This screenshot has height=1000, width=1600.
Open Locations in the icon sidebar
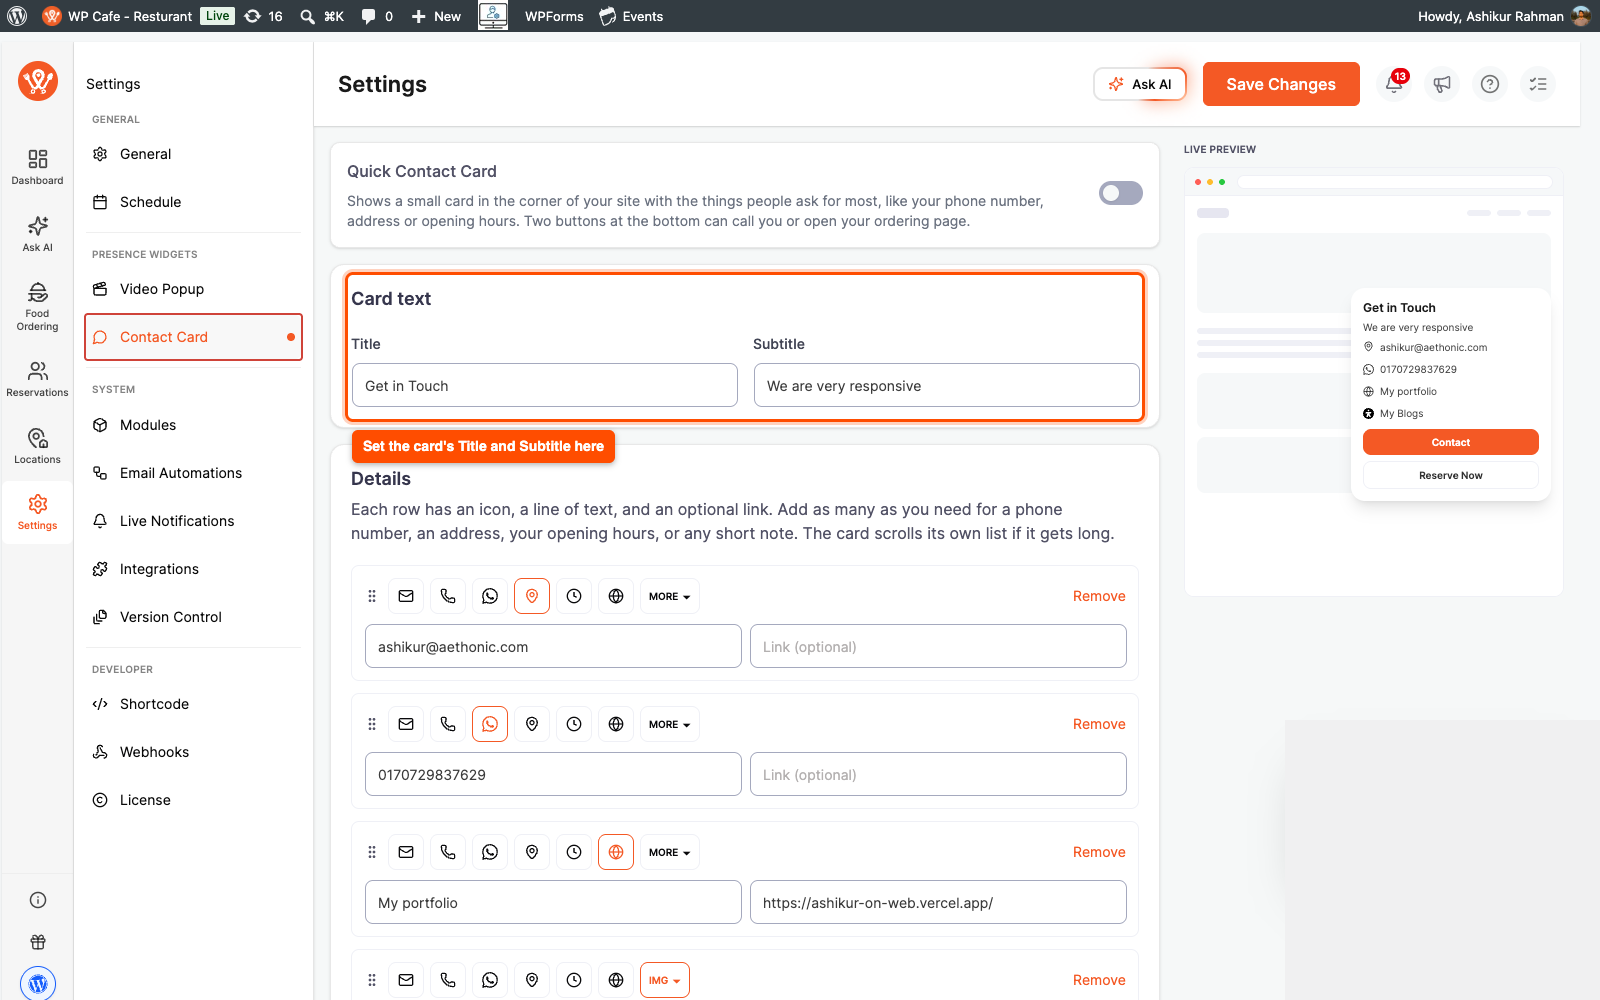tap(37, 446)
